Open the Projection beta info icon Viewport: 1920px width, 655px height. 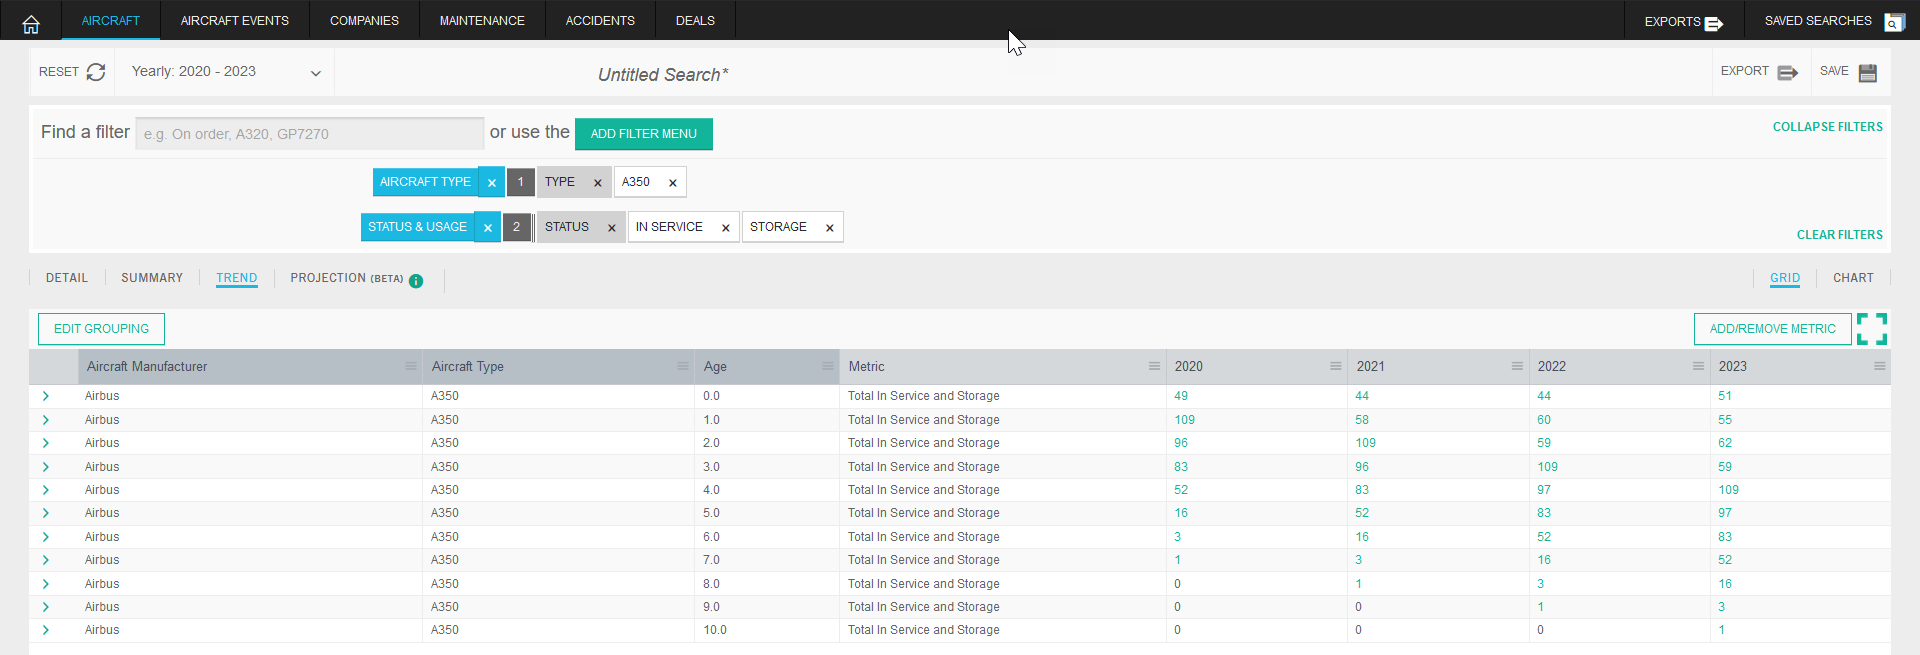[x=416, y=281]
